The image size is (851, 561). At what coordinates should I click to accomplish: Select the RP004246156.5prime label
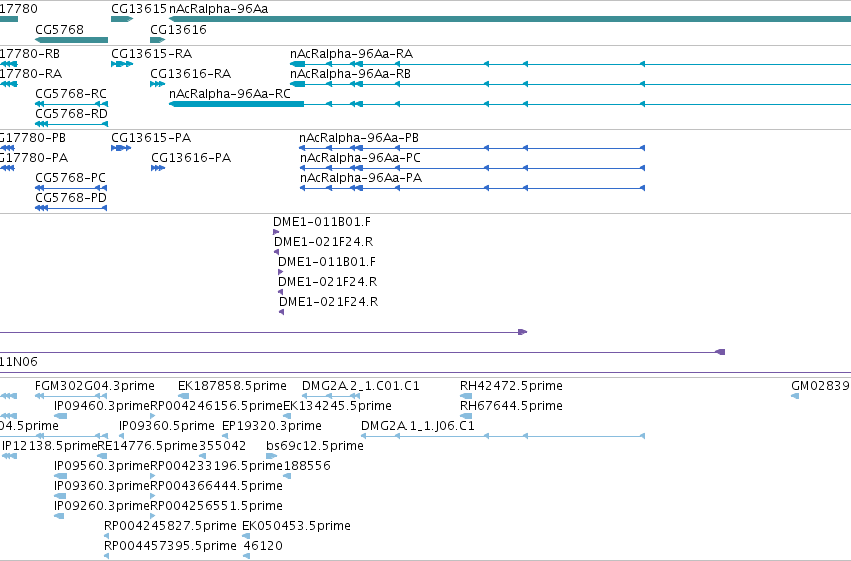(217, 406)
